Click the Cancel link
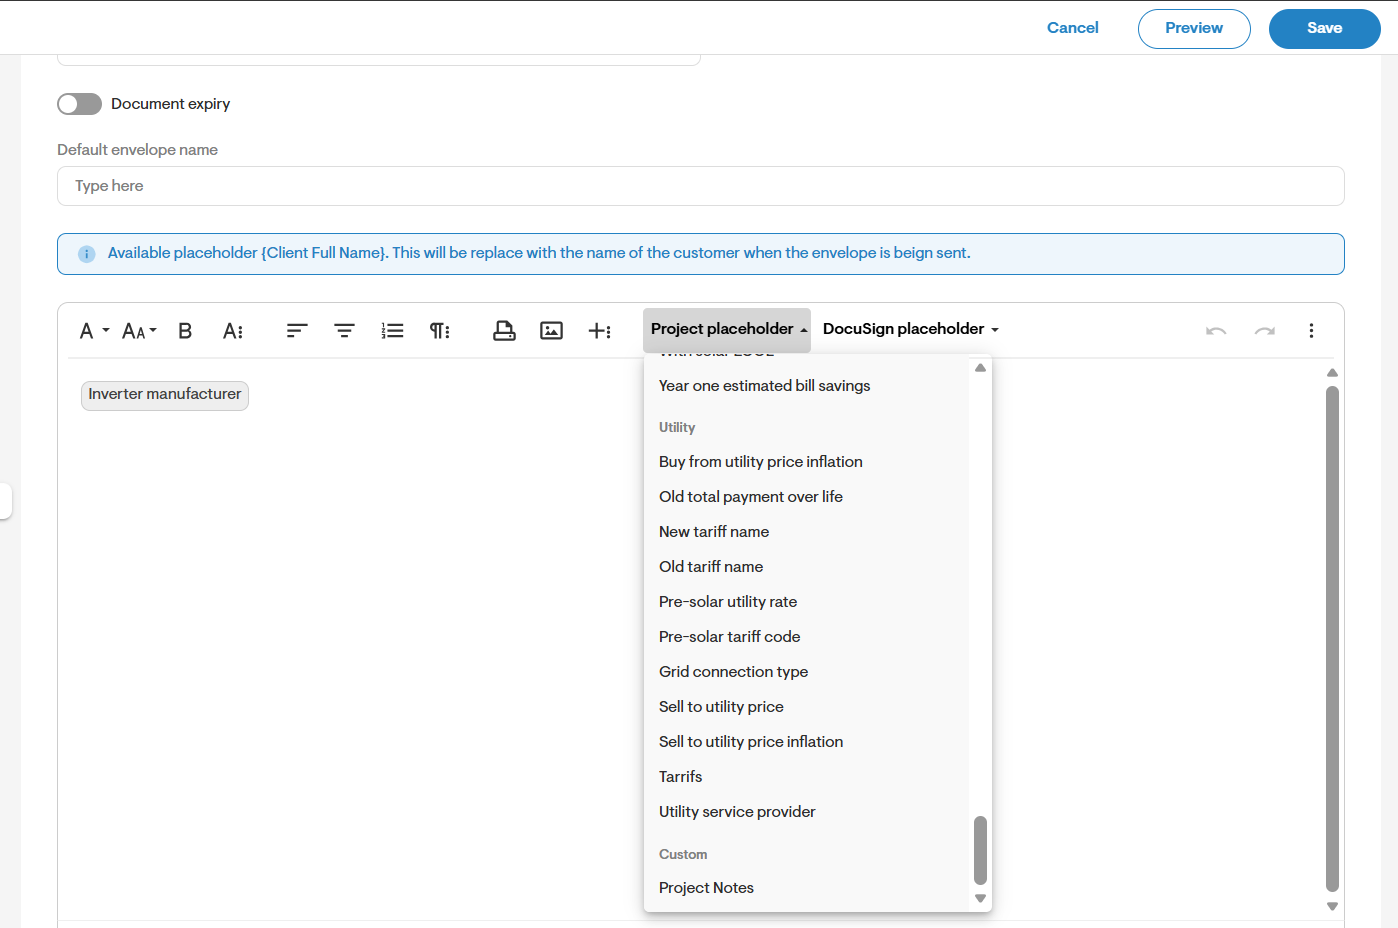Screen dimensions: 1398x928 click(1072, 28)
